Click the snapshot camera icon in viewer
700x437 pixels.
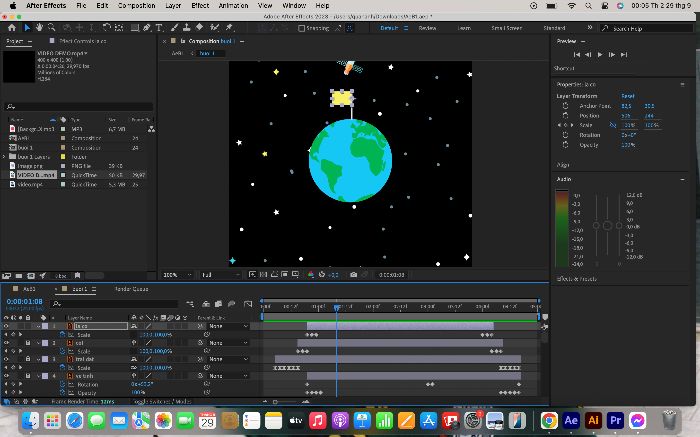coord(354,275)
